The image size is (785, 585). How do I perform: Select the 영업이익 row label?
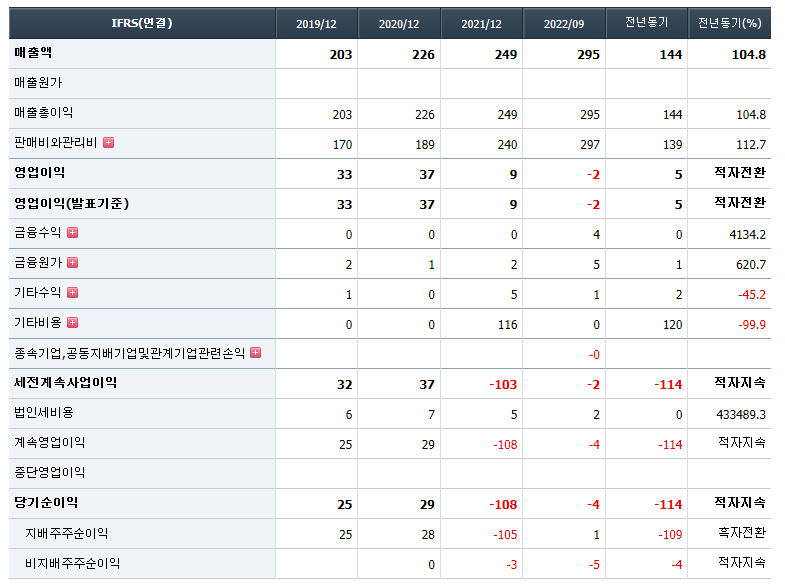40,173
